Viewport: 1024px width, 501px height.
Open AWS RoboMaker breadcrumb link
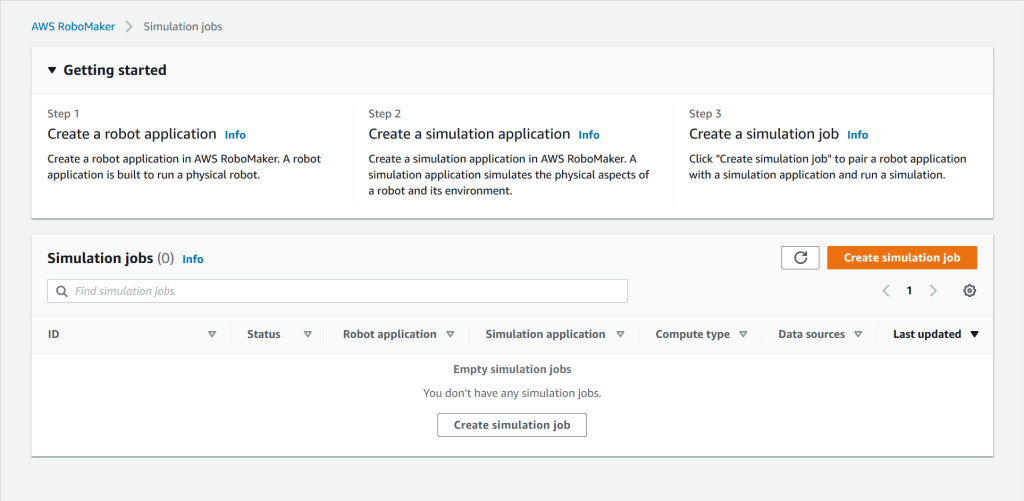point(72,26)
